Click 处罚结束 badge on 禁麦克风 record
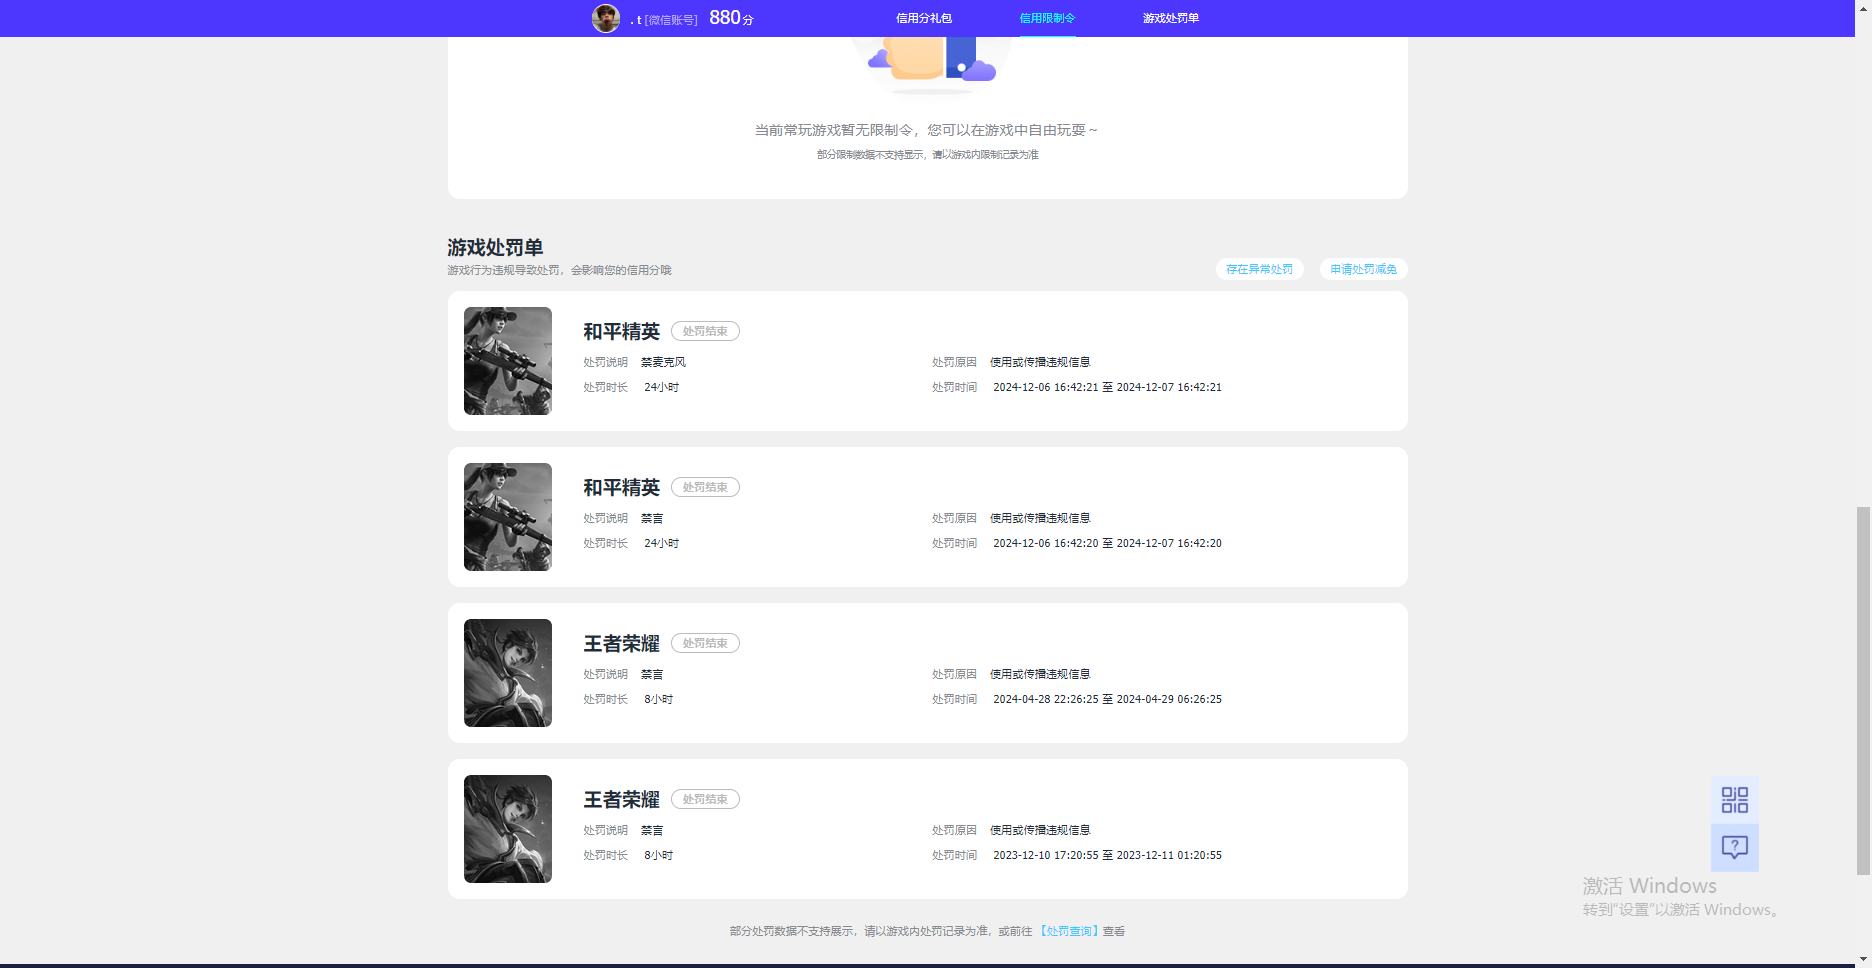The image size is (1872, 968). pyautogui.click(x=705, y=331)
